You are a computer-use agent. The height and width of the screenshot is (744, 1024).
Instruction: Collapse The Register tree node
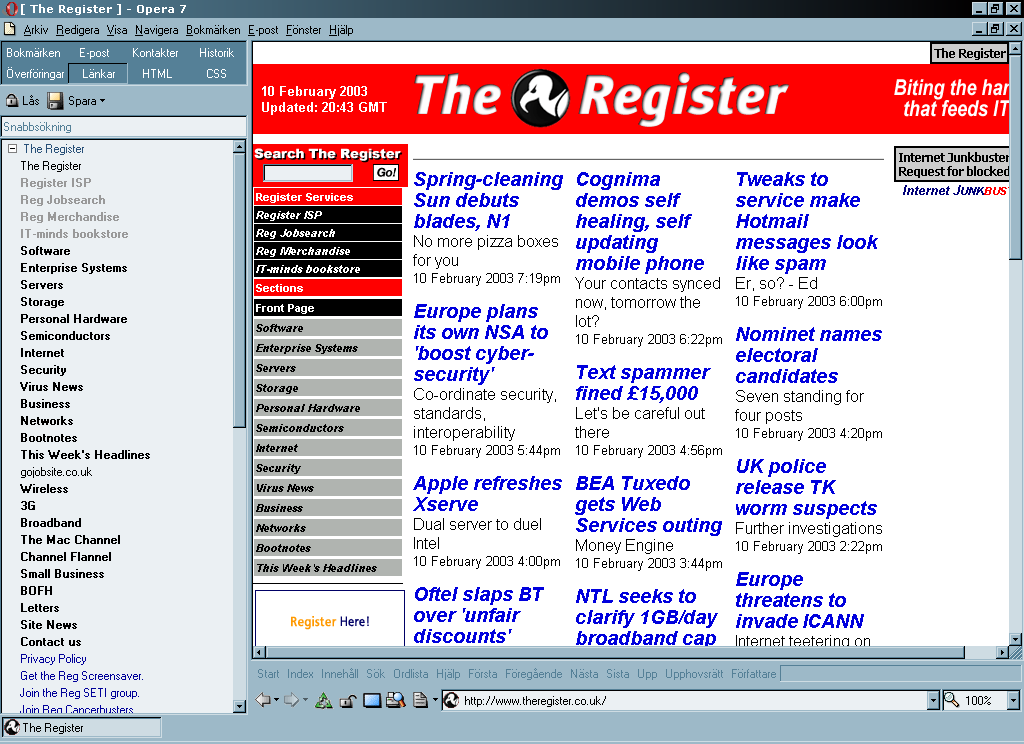point(12,149)
